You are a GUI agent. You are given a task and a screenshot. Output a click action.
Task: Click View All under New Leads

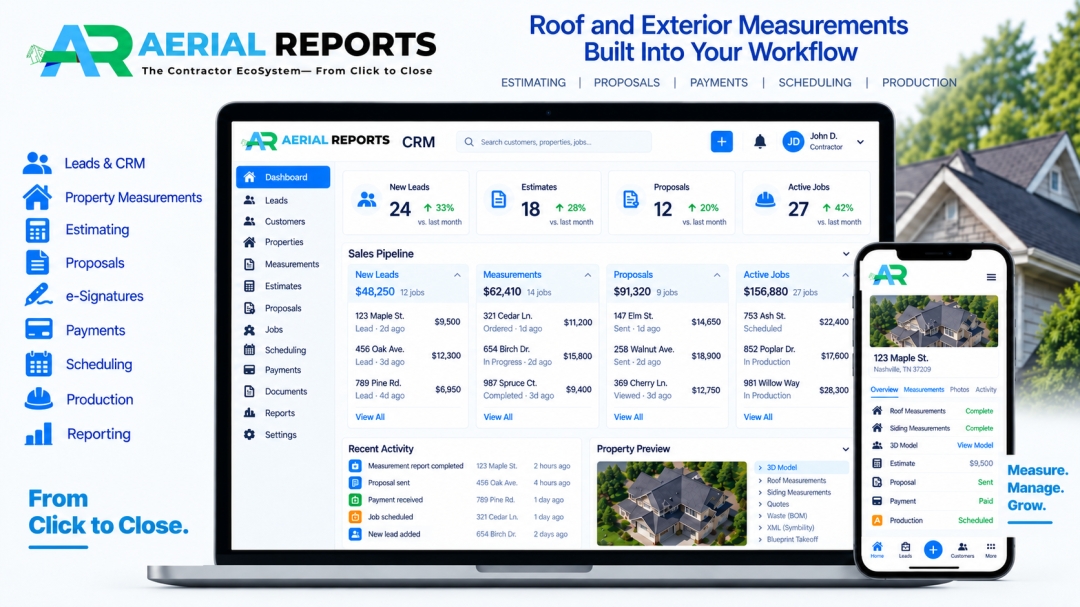tap(370, 417)
